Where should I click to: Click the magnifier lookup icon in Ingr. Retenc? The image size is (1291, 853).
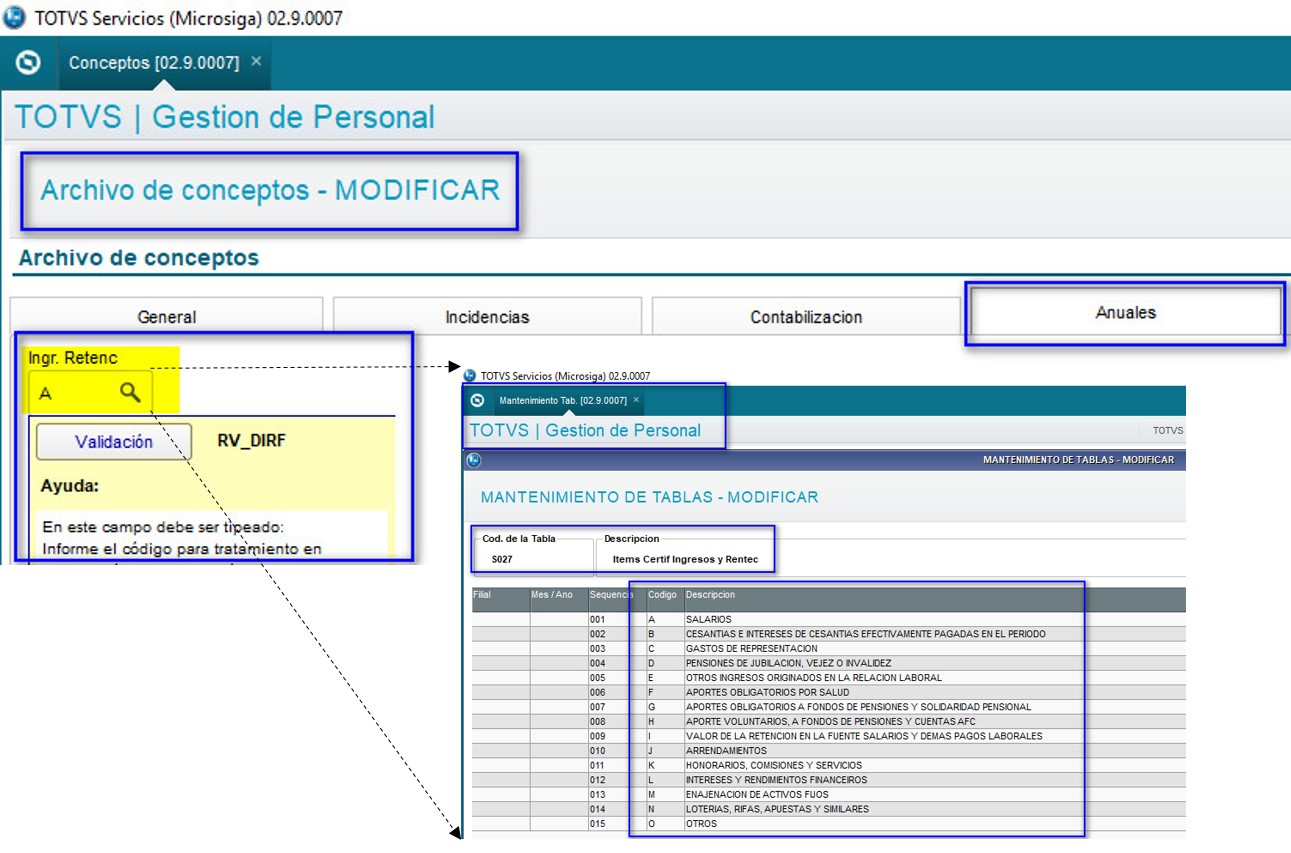(130, 392)
